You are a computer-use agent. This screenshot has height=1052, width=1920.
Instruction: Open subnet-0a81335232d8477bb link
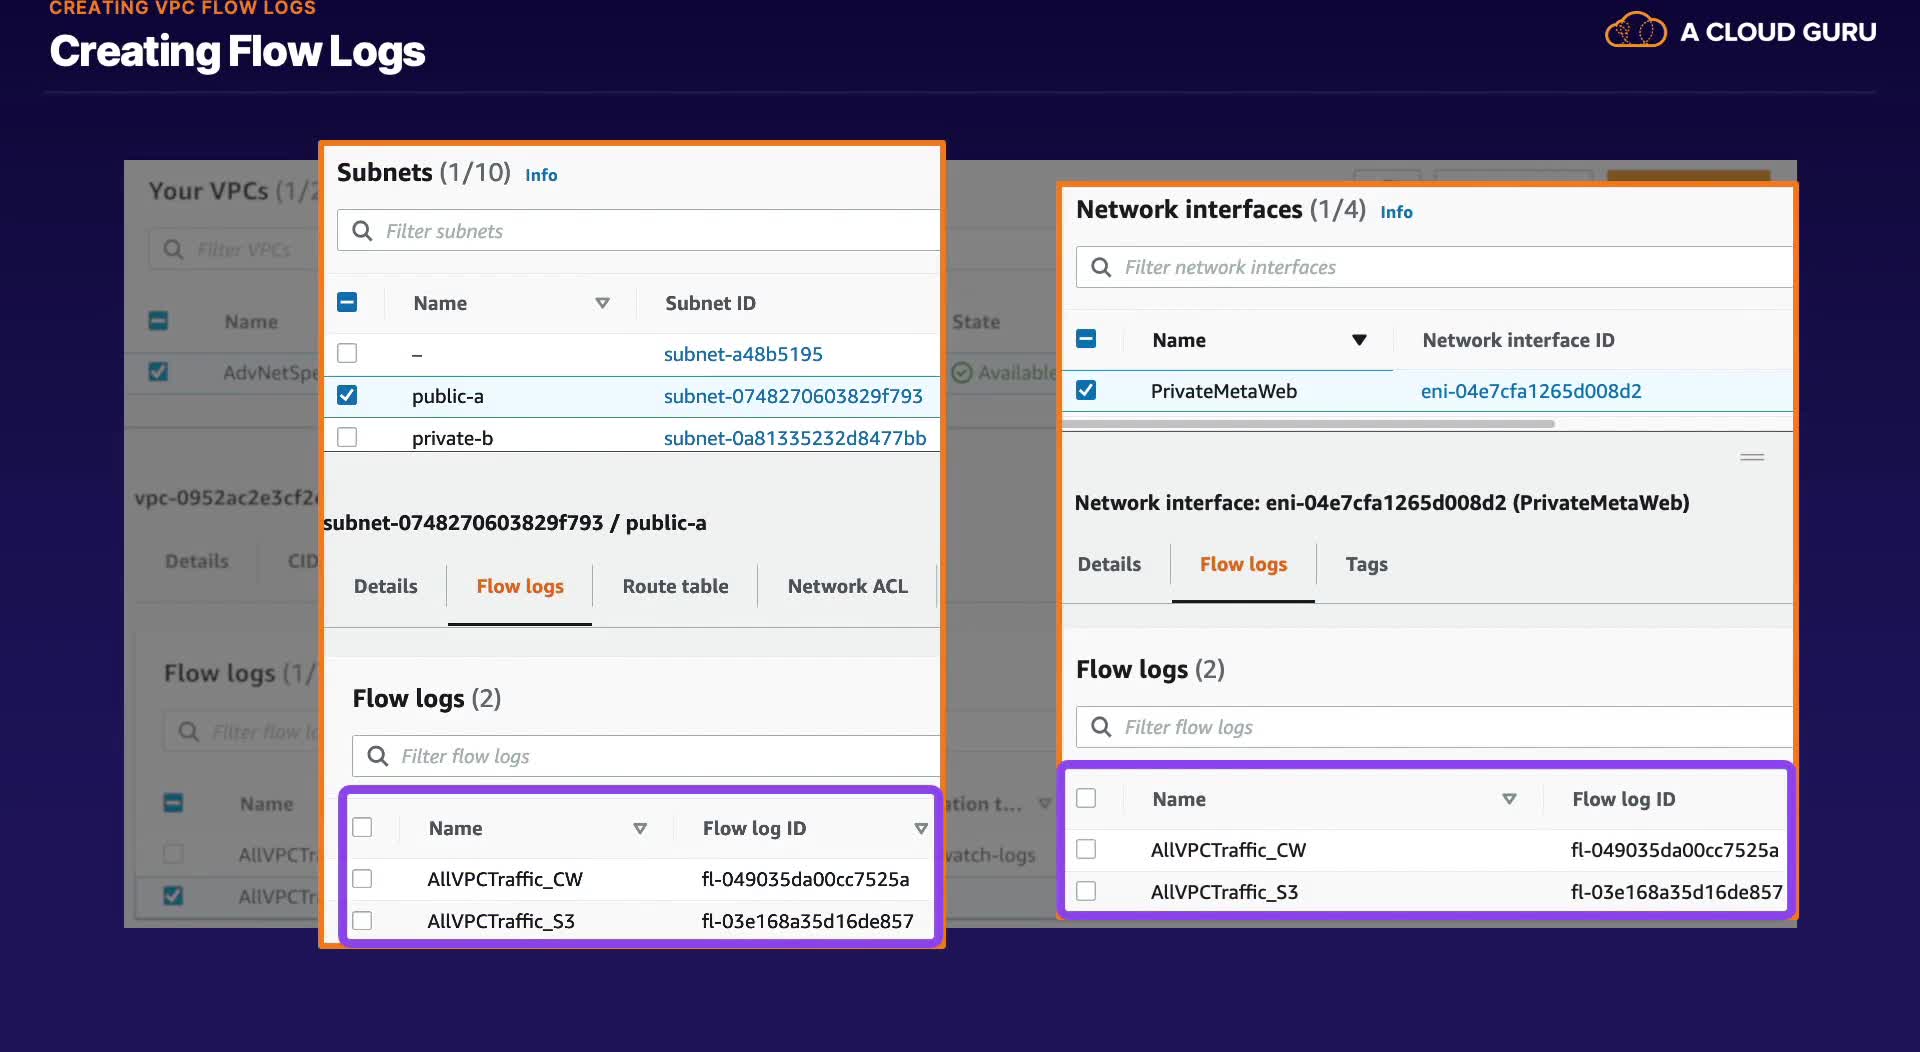[x=795, y=438]
